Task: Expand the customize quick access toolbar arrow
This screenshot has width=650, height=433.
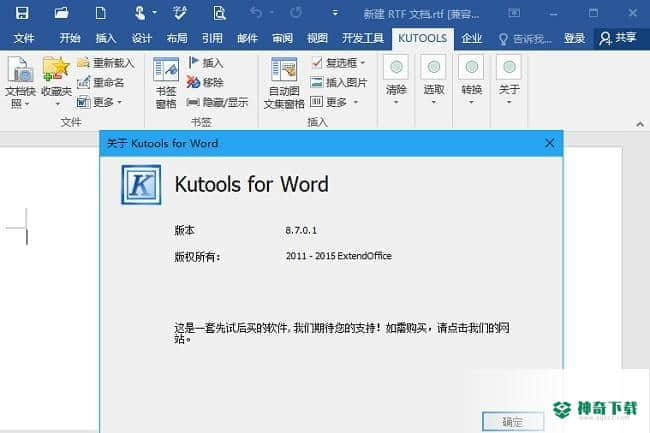Action: (x=335, y=13)
